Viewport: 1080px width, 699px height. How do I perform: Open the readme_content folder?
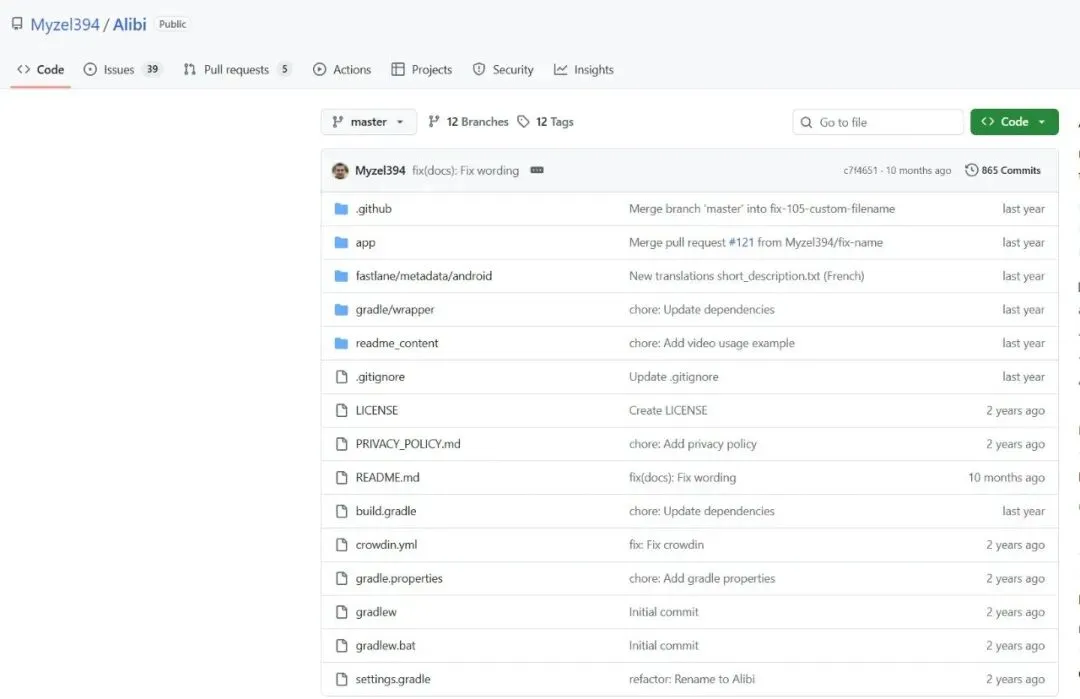[x=397, y=343]
